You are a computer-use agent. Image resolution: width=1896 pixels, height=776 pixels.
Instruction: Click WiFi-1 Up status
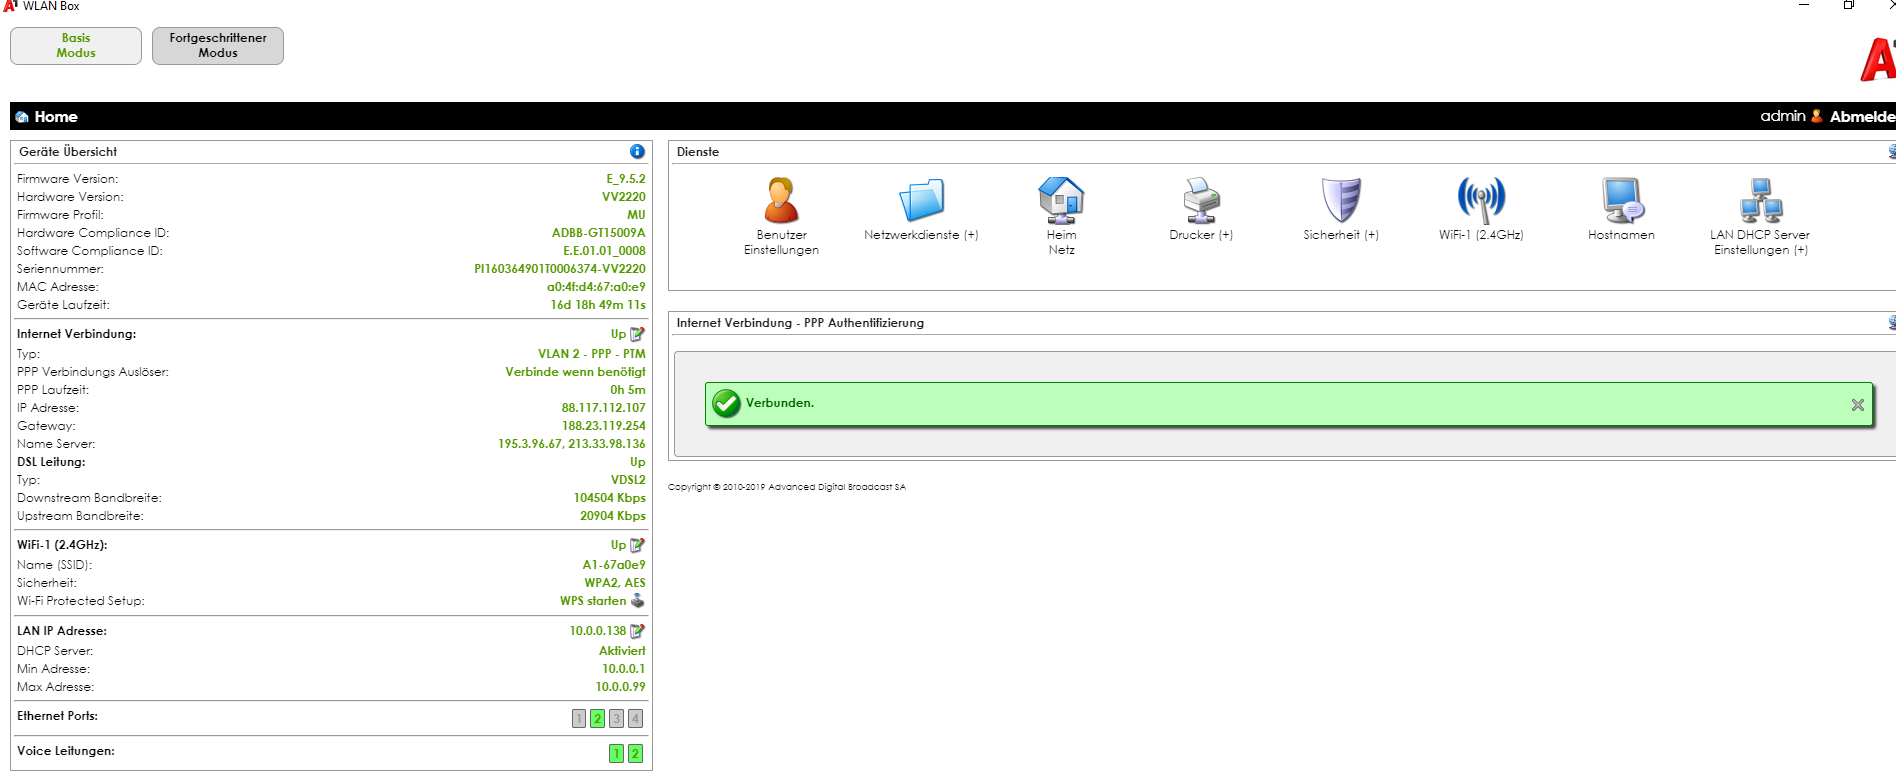pyautogui.click(x=618, y=545)
